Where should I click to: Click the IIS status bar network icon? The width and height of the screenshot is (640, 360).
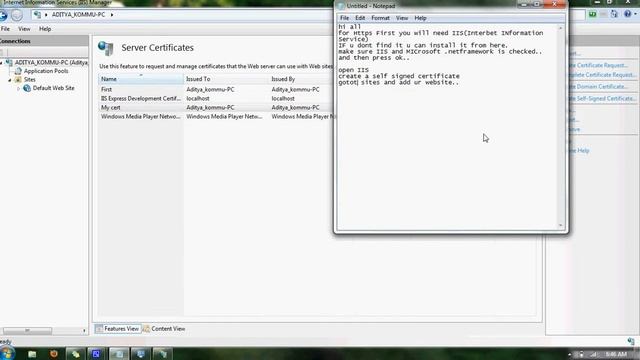click(x=631, y=341)
